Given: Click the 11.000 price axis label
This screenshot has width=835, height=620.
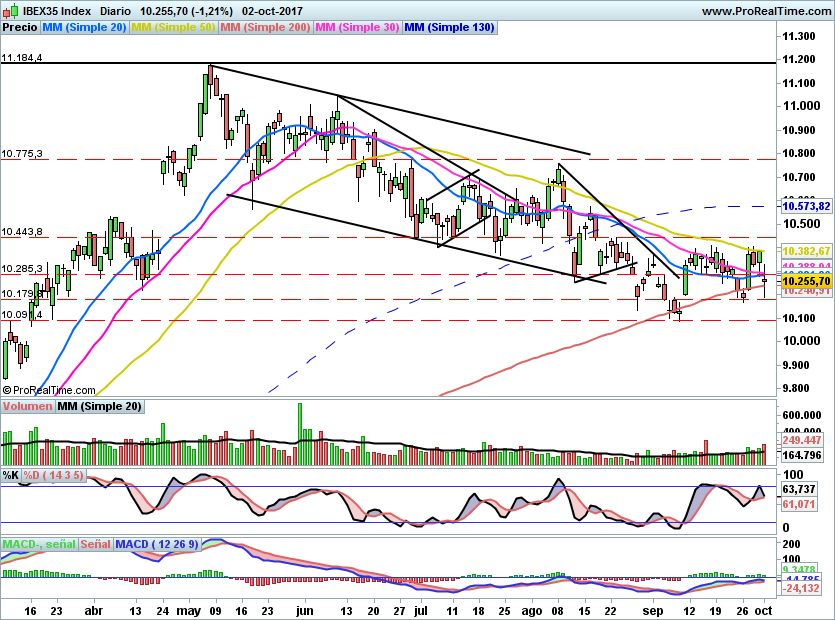Looking at the screenshot, I should [801, 105].
